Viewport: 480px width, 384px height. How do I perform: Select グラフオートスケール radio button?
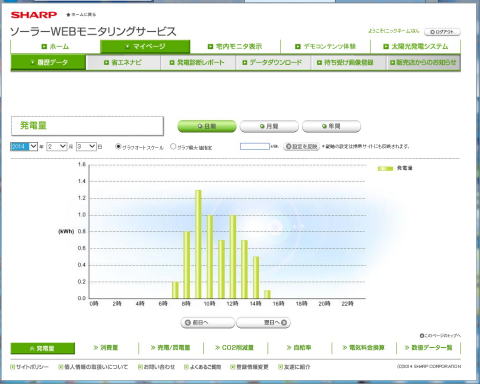[x=118, y=146]
